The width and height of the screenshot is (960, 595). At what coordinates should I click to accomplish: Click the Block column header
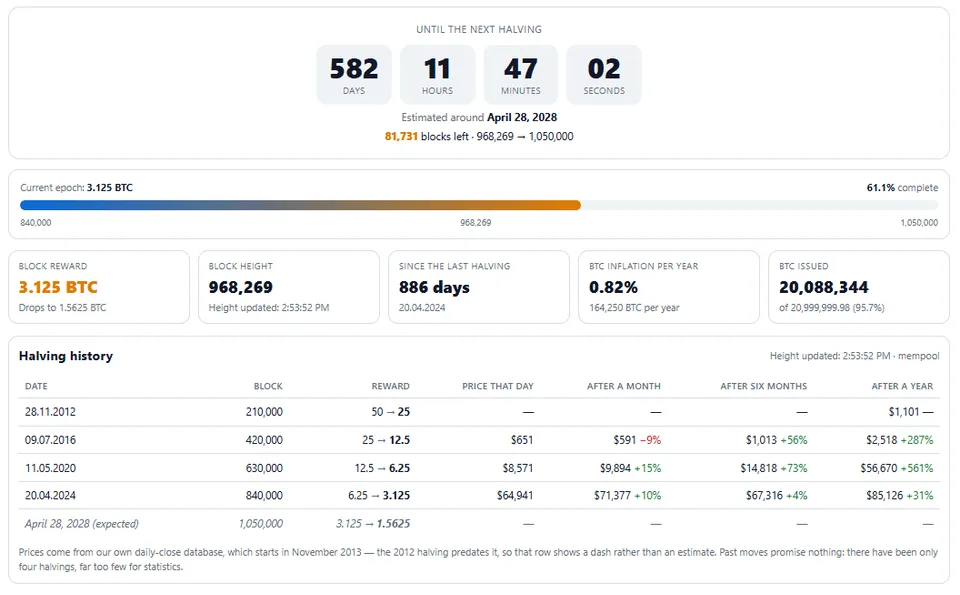click(268, 386)
